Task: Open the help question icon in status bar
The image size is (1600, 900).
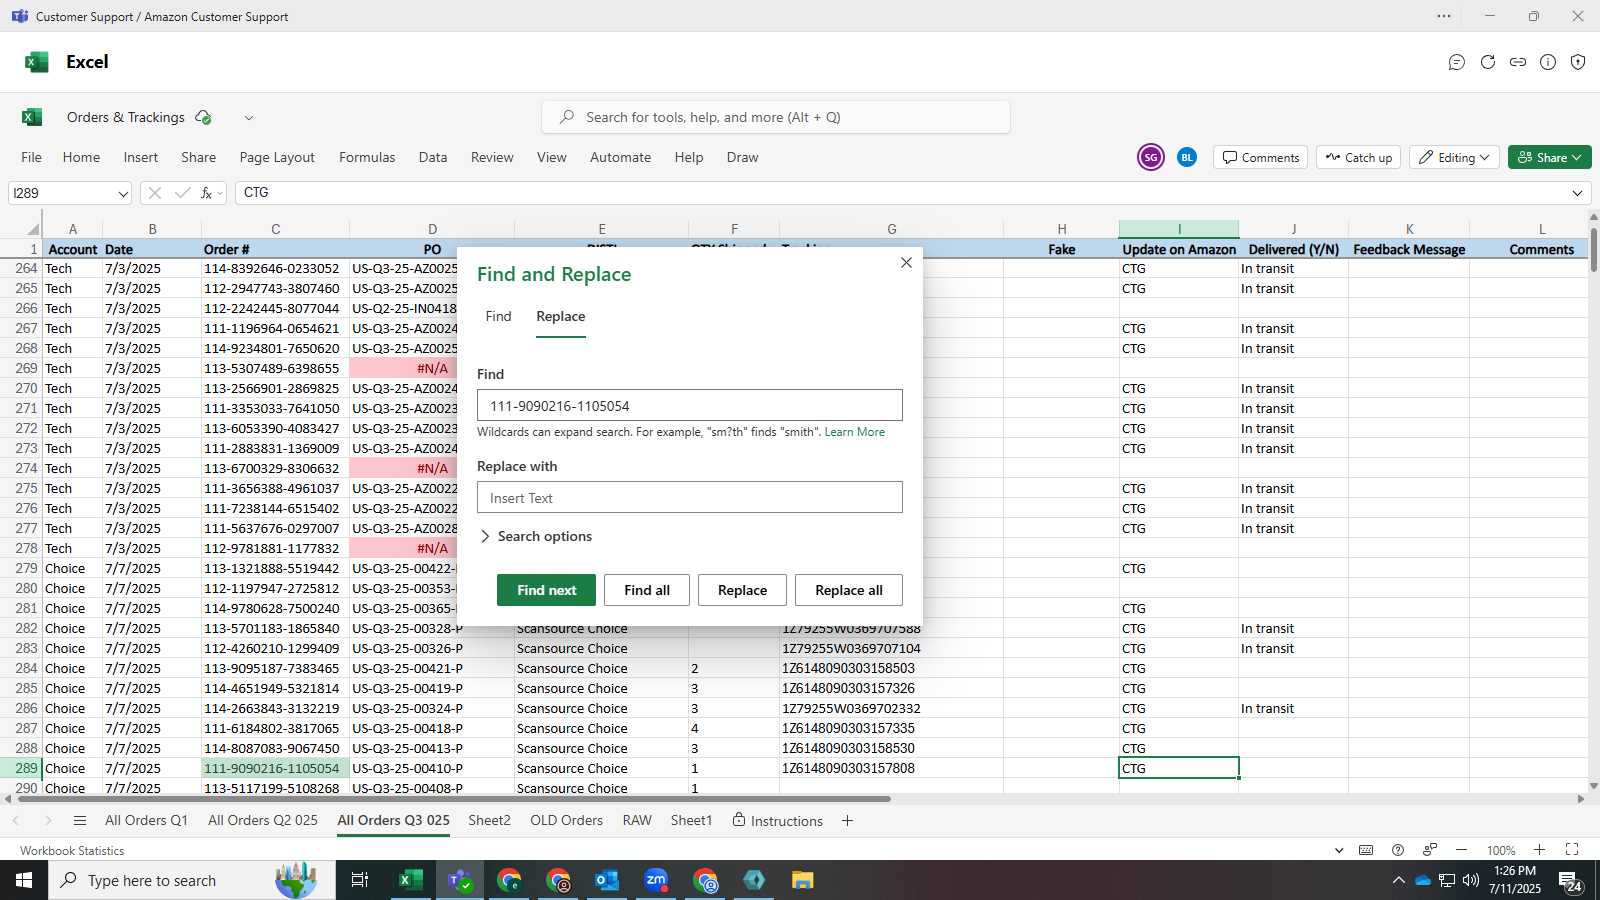Action: 1398,850
